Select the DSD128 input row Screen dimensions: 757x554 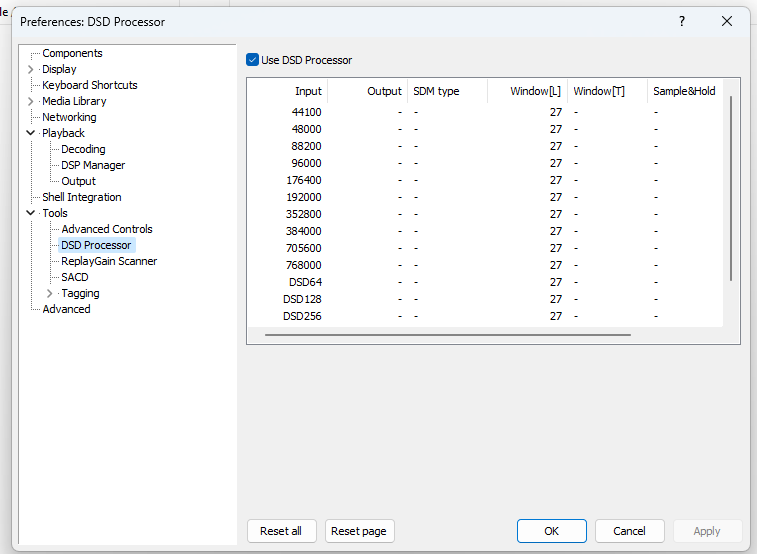click(x=302, y=299)
